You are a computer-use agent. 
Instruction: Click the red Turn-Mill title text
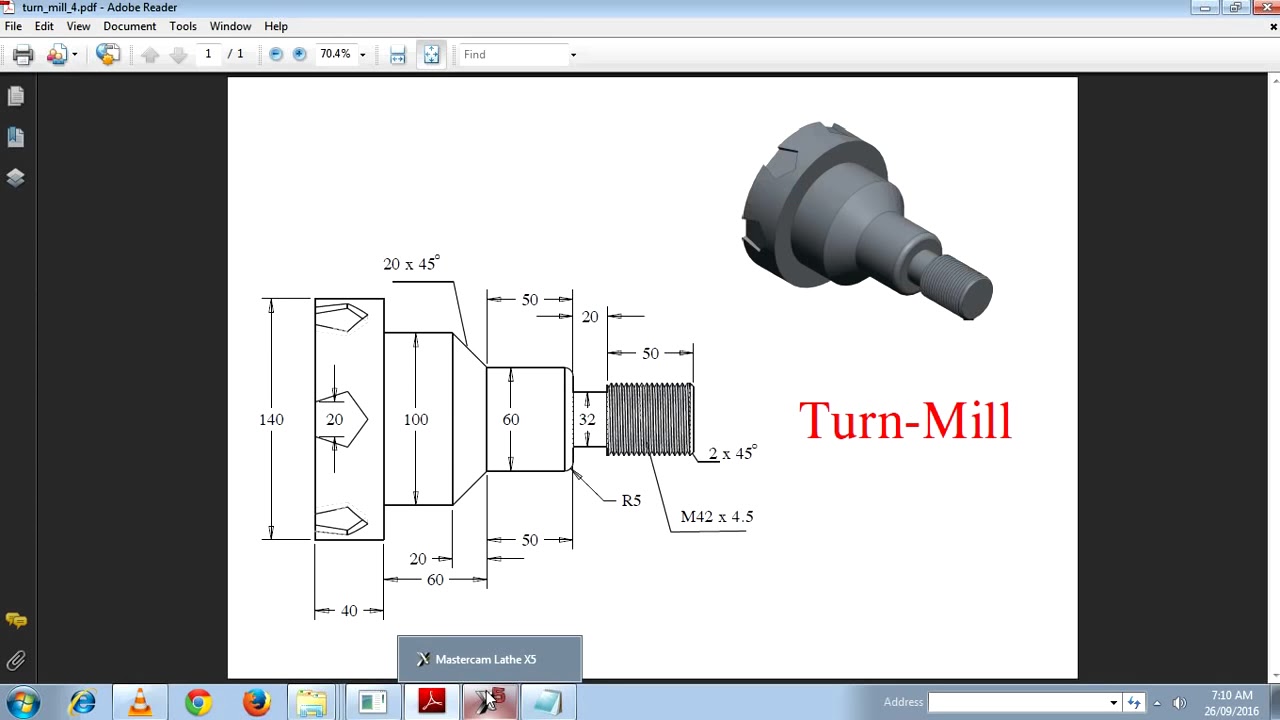(905, 420)
